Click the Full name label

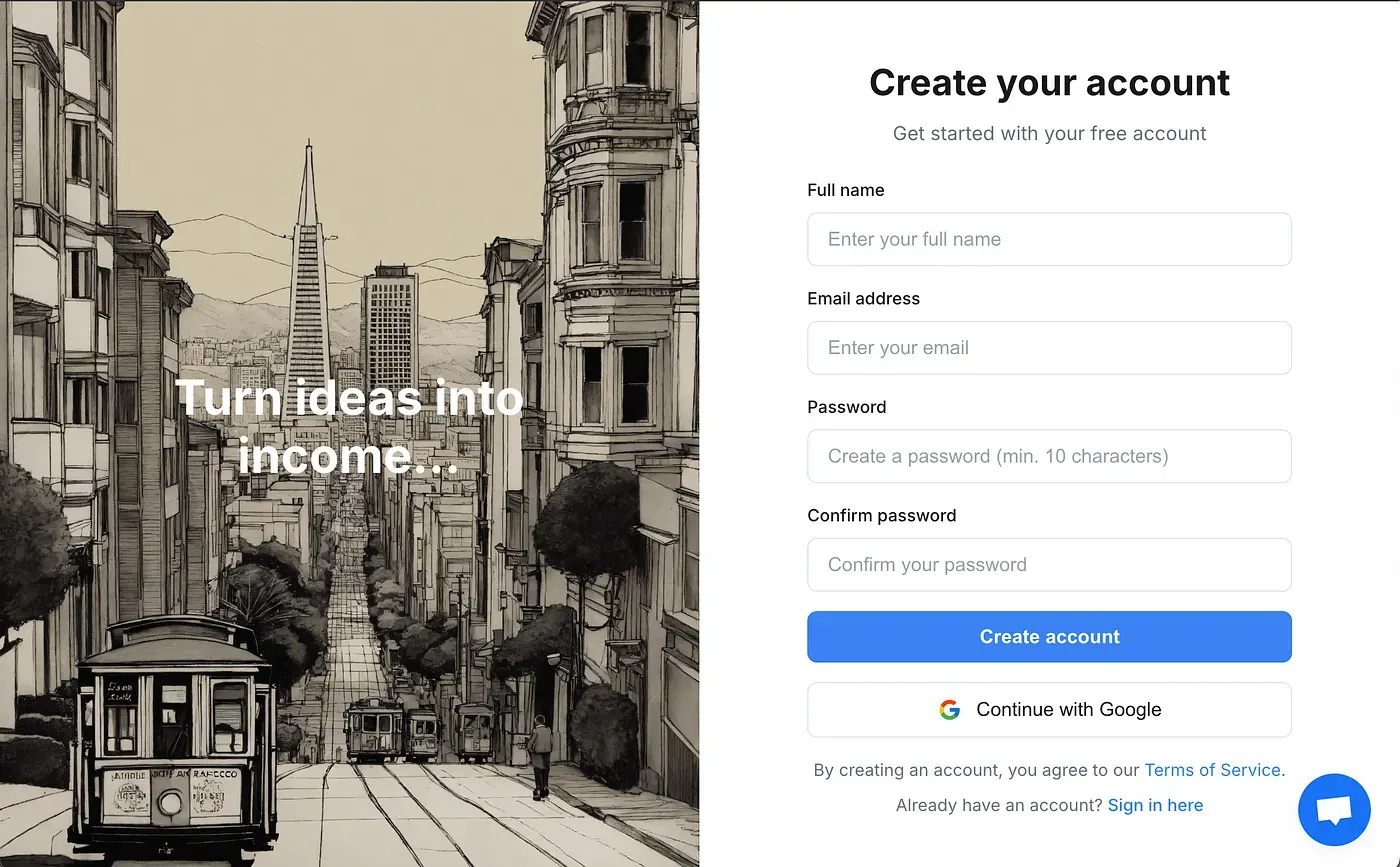coord(845,190)
